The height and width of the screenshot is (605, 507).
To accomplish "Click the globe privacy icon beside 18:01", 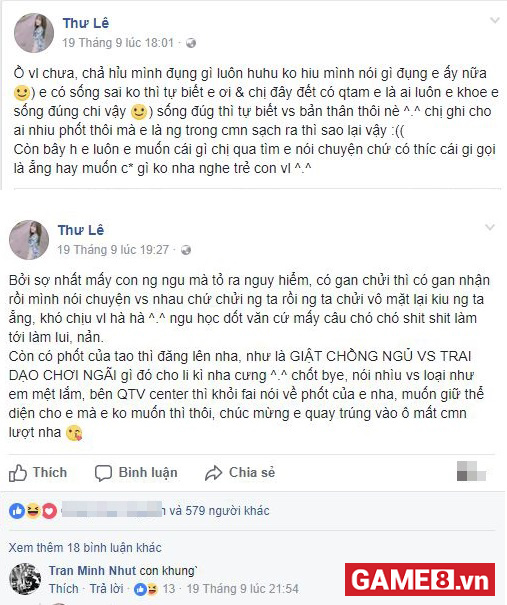I will 191,43.
